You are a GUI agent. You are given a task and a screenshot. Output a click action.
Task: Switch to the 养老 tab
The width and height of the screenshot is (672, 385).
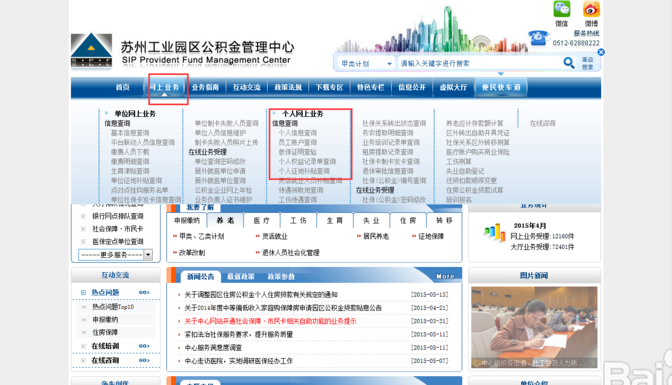coord(225,220)
